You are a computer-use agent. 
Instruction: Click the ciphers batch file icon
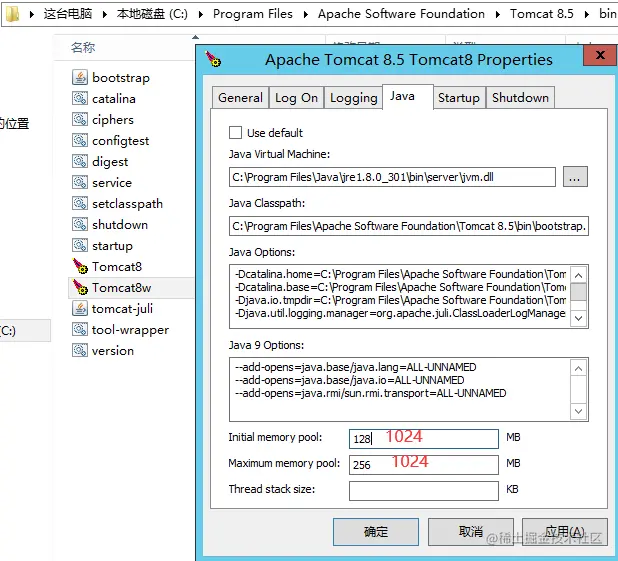(x=80, y=119)
